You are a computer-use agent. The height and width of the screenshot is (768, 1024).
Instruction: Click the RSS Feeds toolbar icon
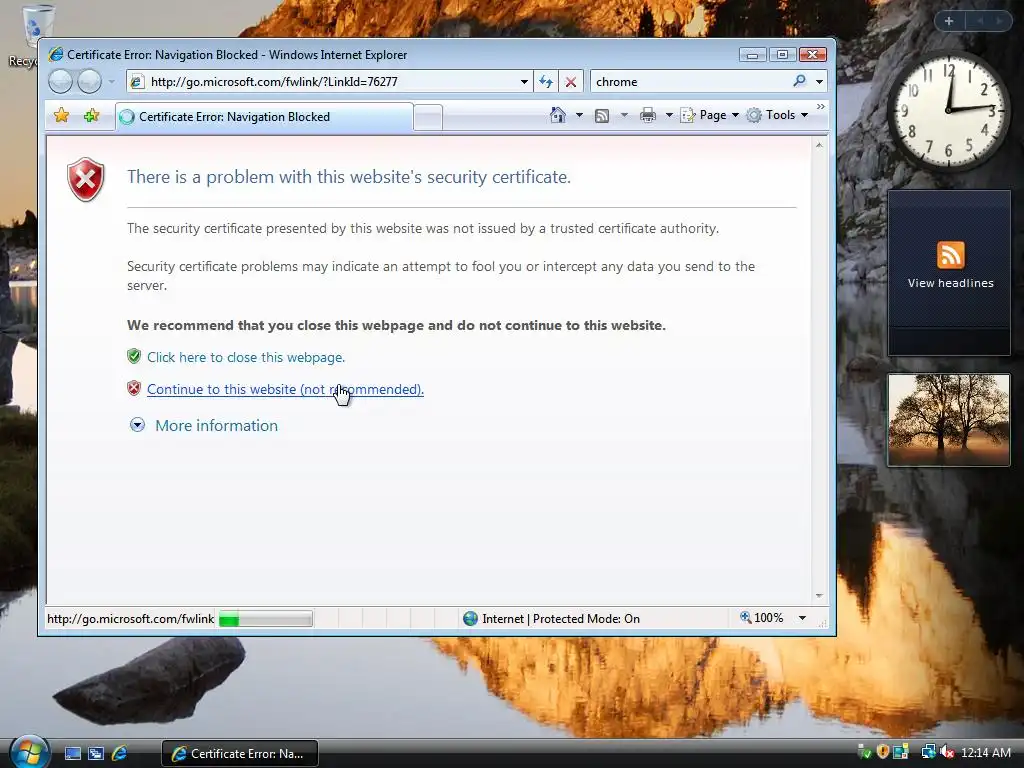coord(601,116)
